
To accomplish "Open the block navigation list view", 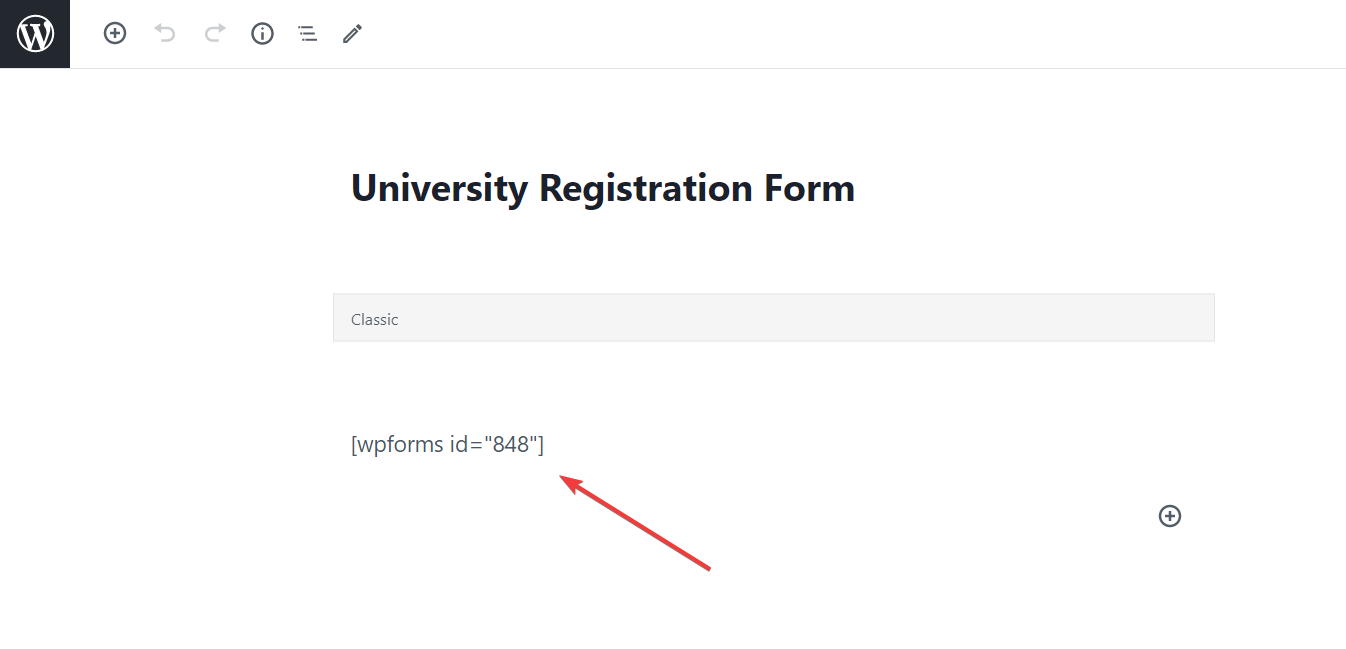I will 307,34.
